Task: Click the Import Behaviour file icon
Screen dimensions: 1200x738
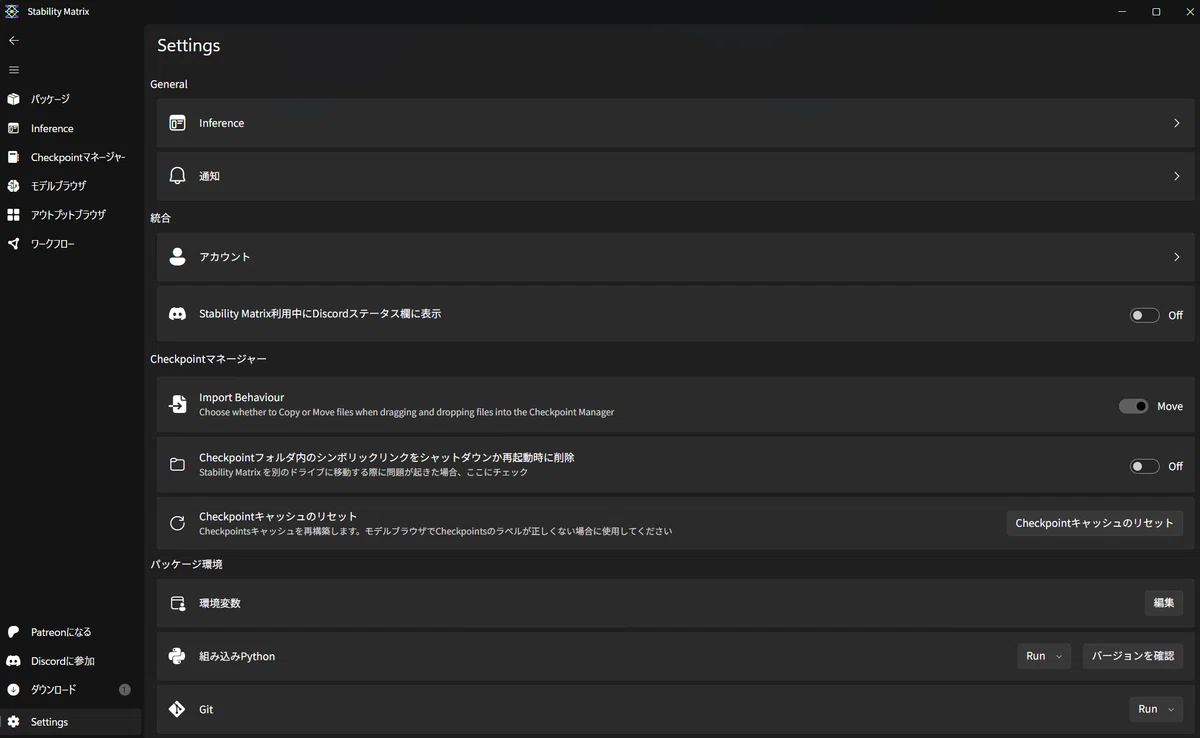Action: pyautogui.click(x=177, y=404)
